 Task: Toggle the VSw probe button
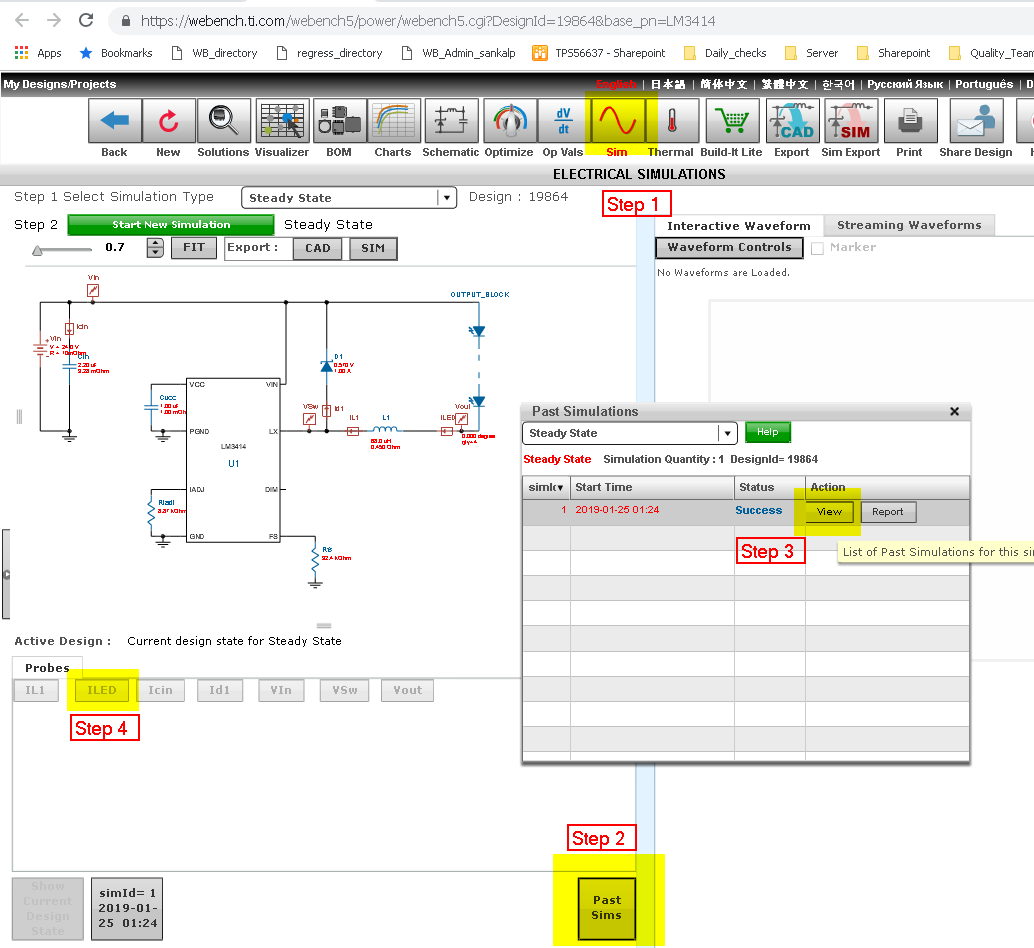tap(345, 690)
